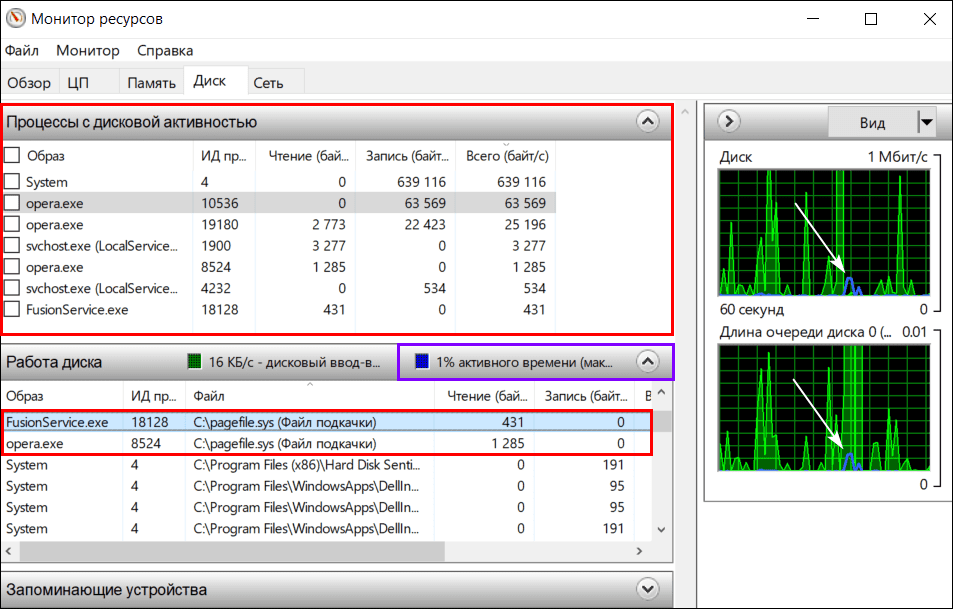This screenshot has height=609, width=953.
Task: Toggle the select-all Образ checkbox
Action: (x=12, y=155)
